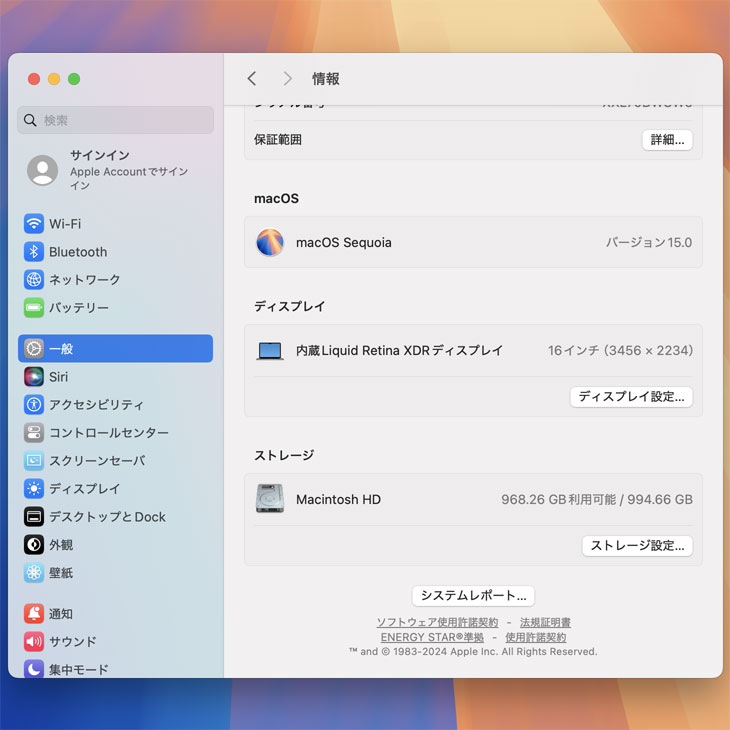Open the ディスプレイ sun icon in sidebar

click(x=34, y=488)
